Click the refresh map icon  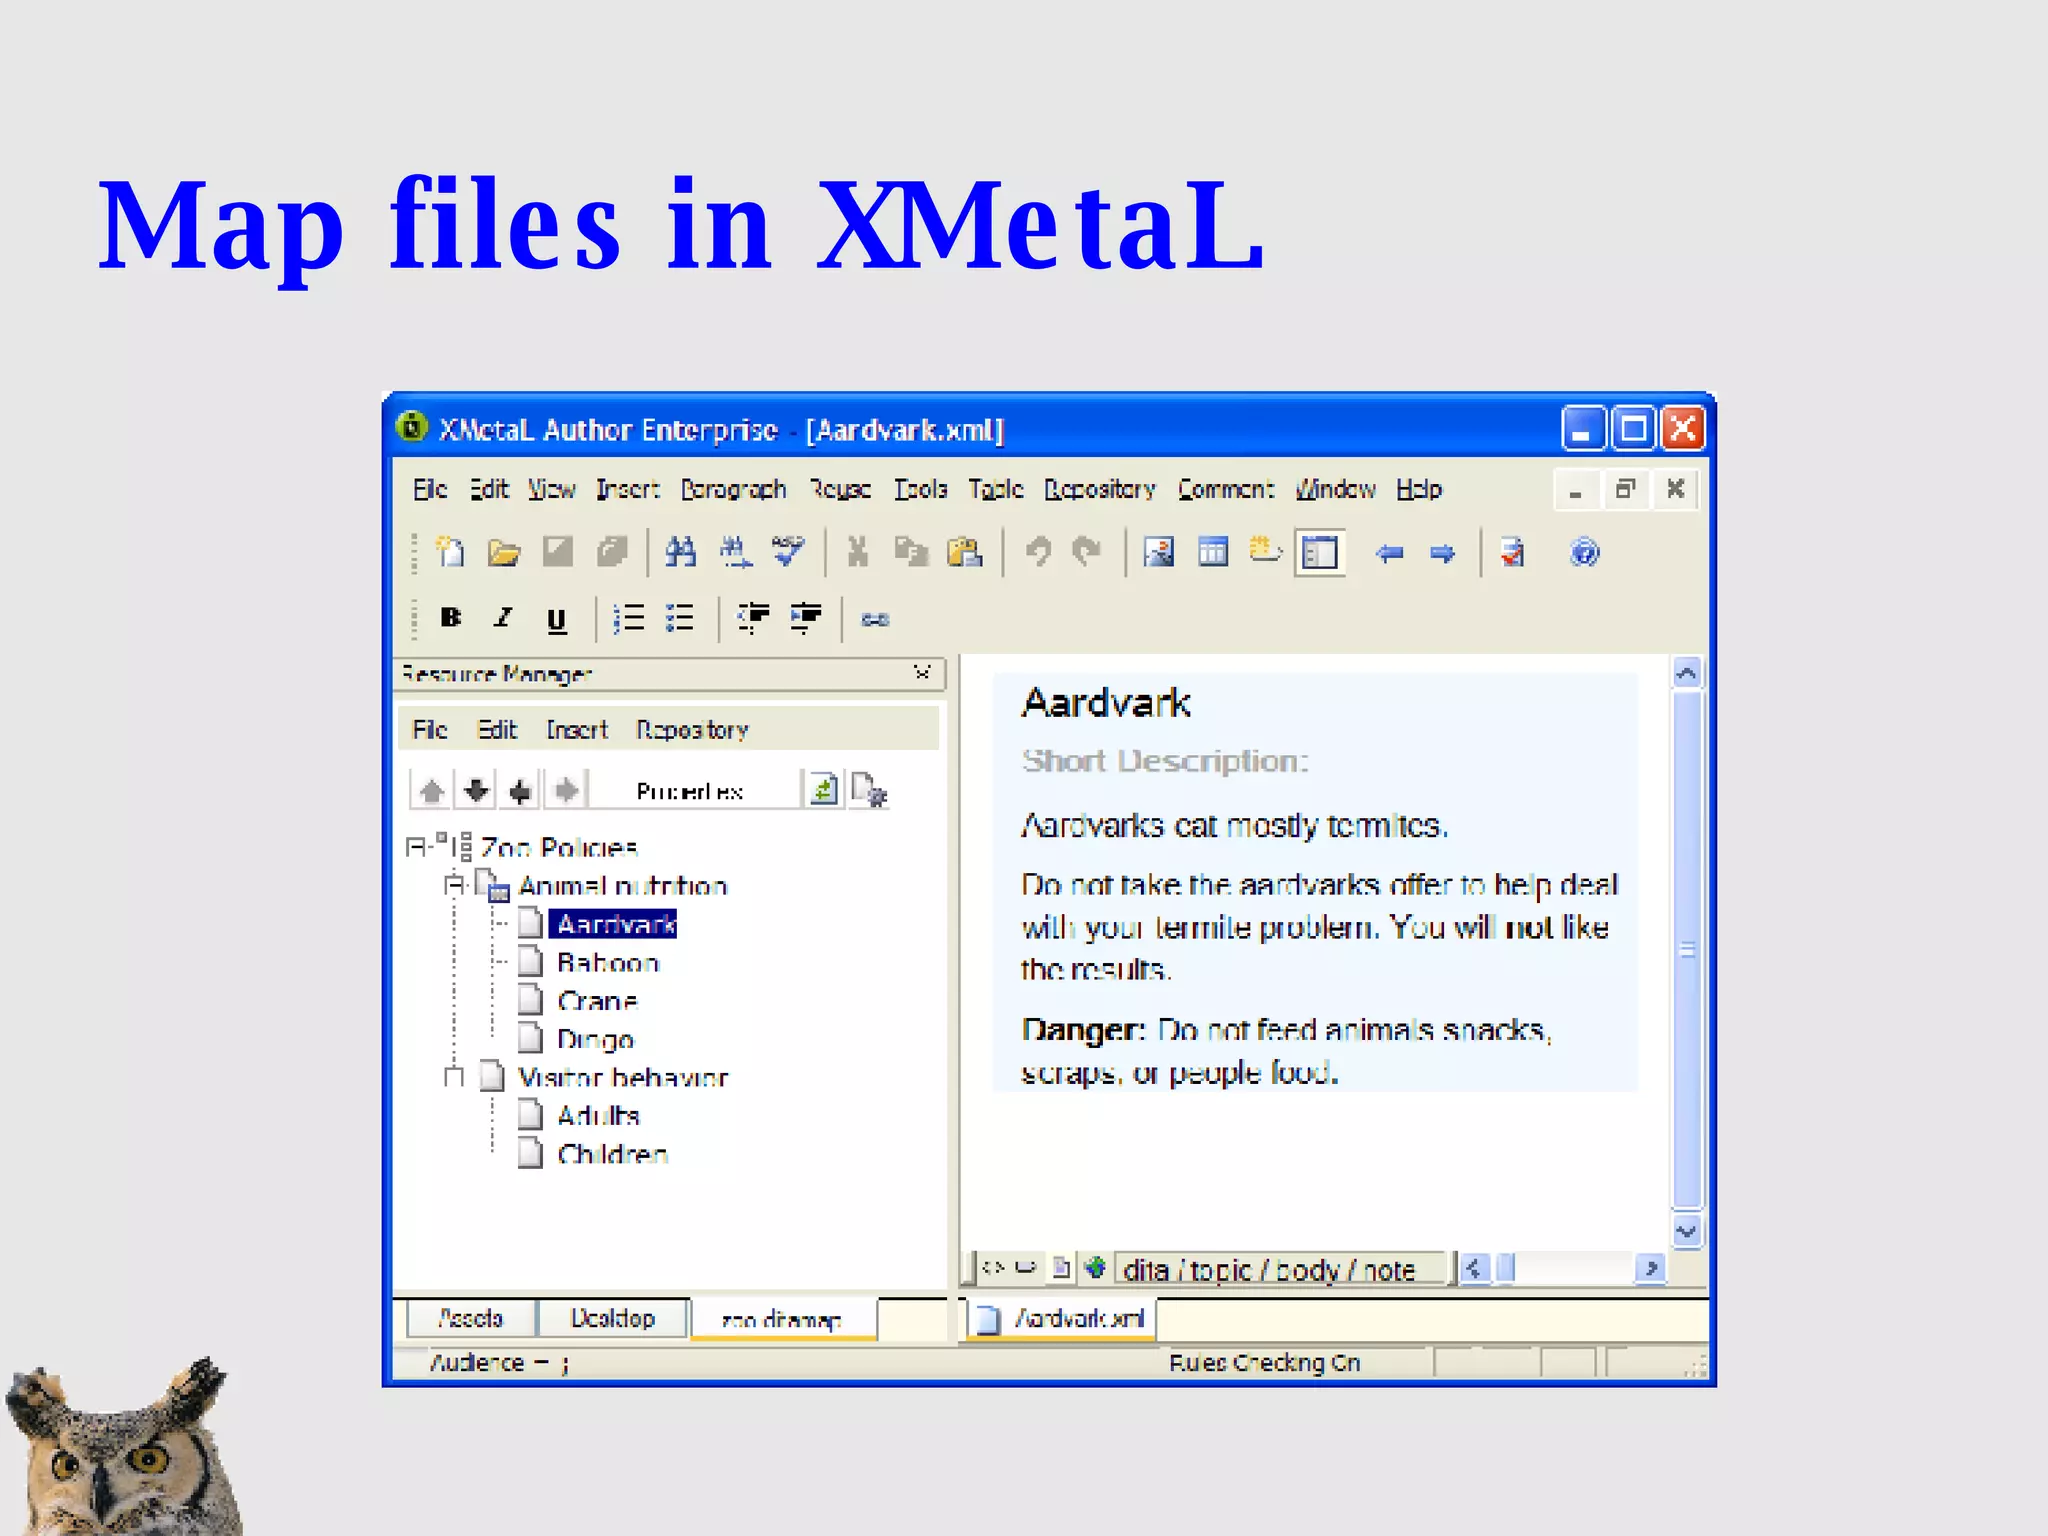(824, 790)
